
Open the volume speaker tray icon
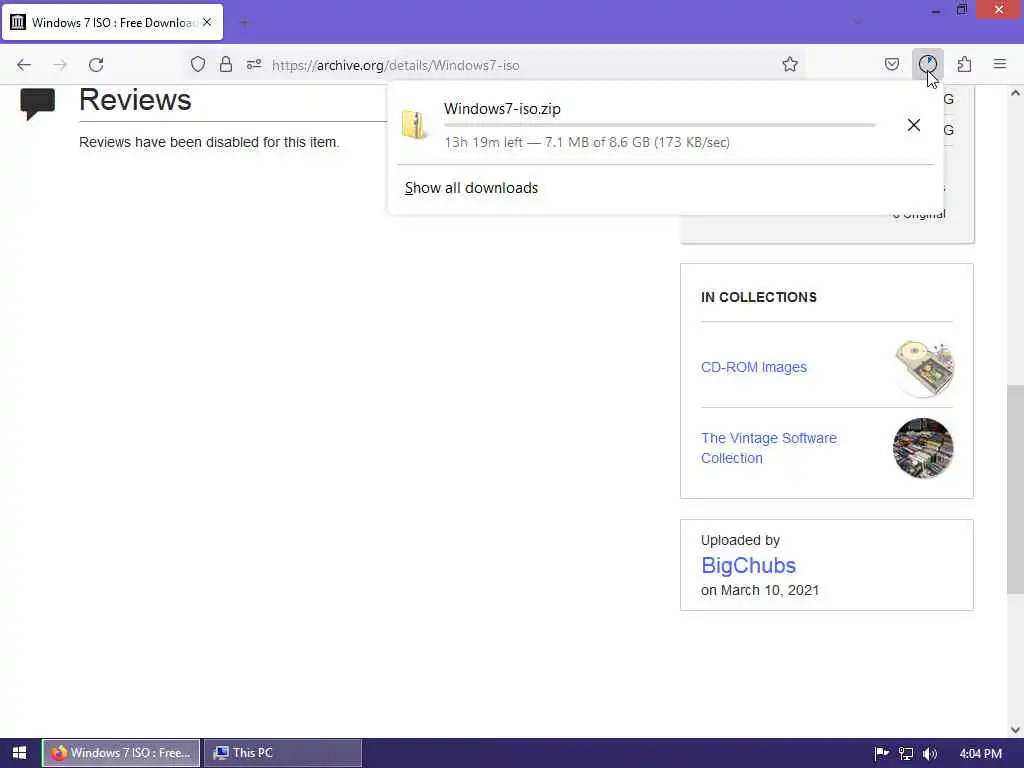(930, 754)
